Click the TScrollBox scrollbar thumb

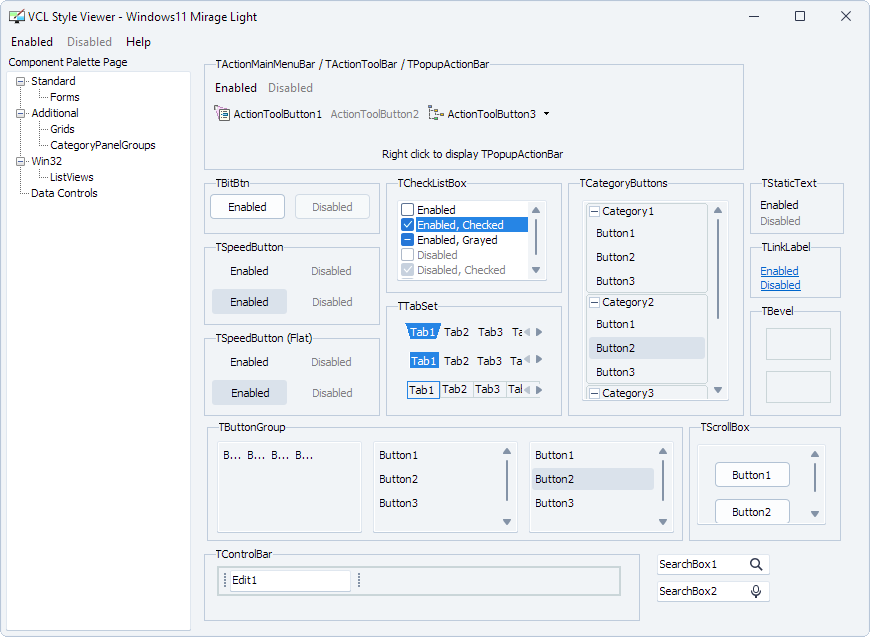815,478
